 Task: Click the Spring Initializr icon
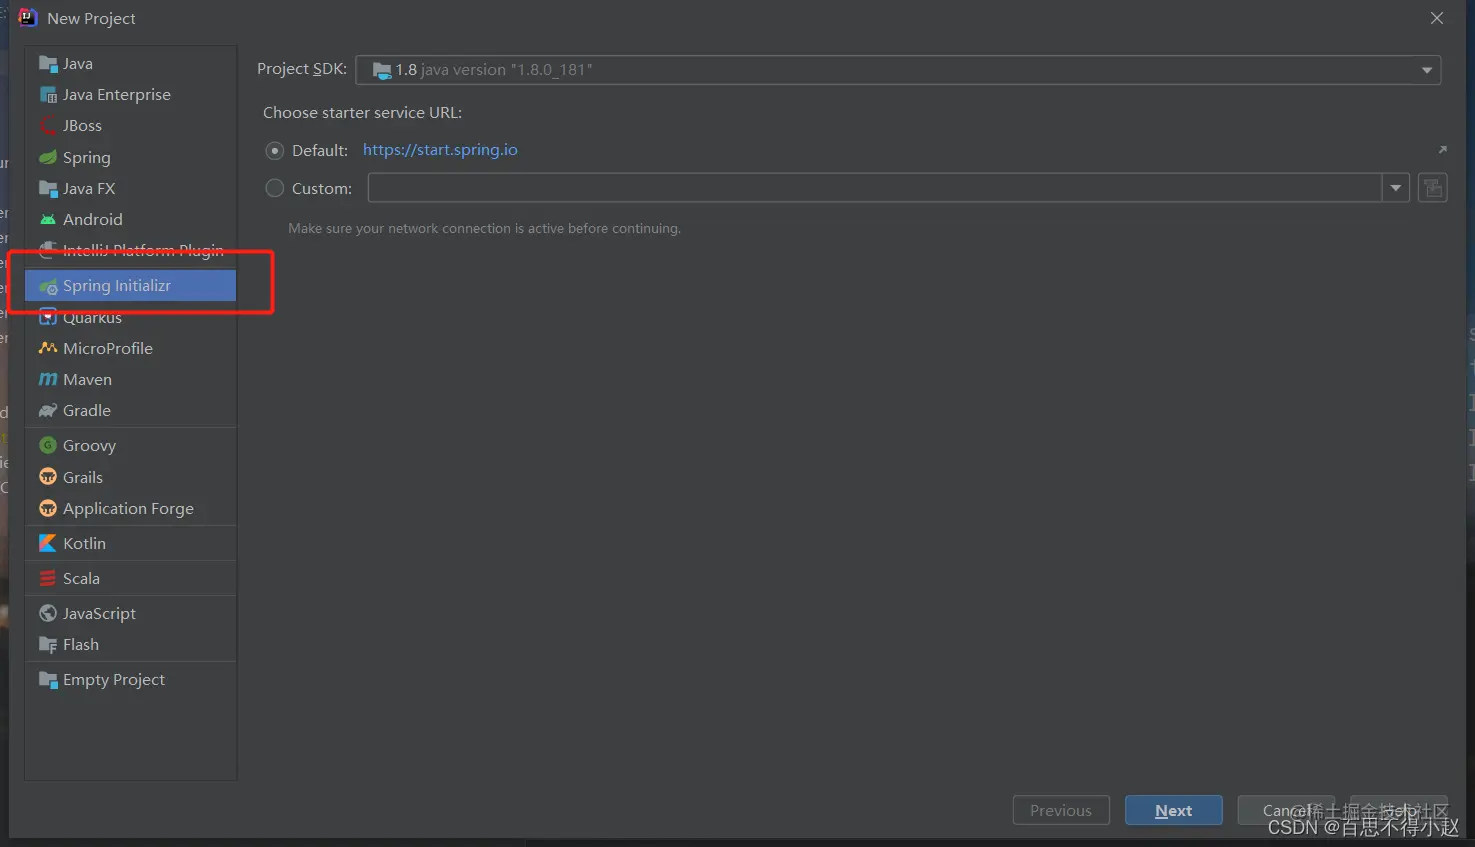pos(47,286)
